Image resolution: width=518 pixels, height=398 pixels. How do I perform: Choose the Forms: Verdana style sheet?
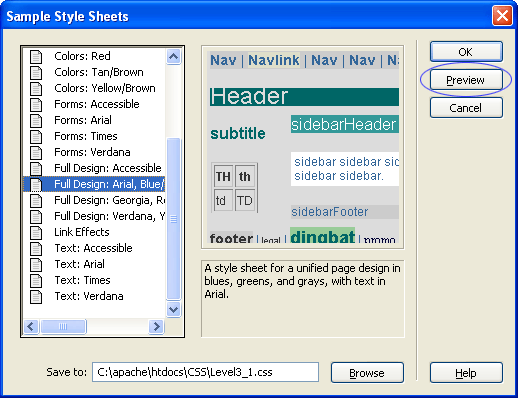click(x=92, y=152)
